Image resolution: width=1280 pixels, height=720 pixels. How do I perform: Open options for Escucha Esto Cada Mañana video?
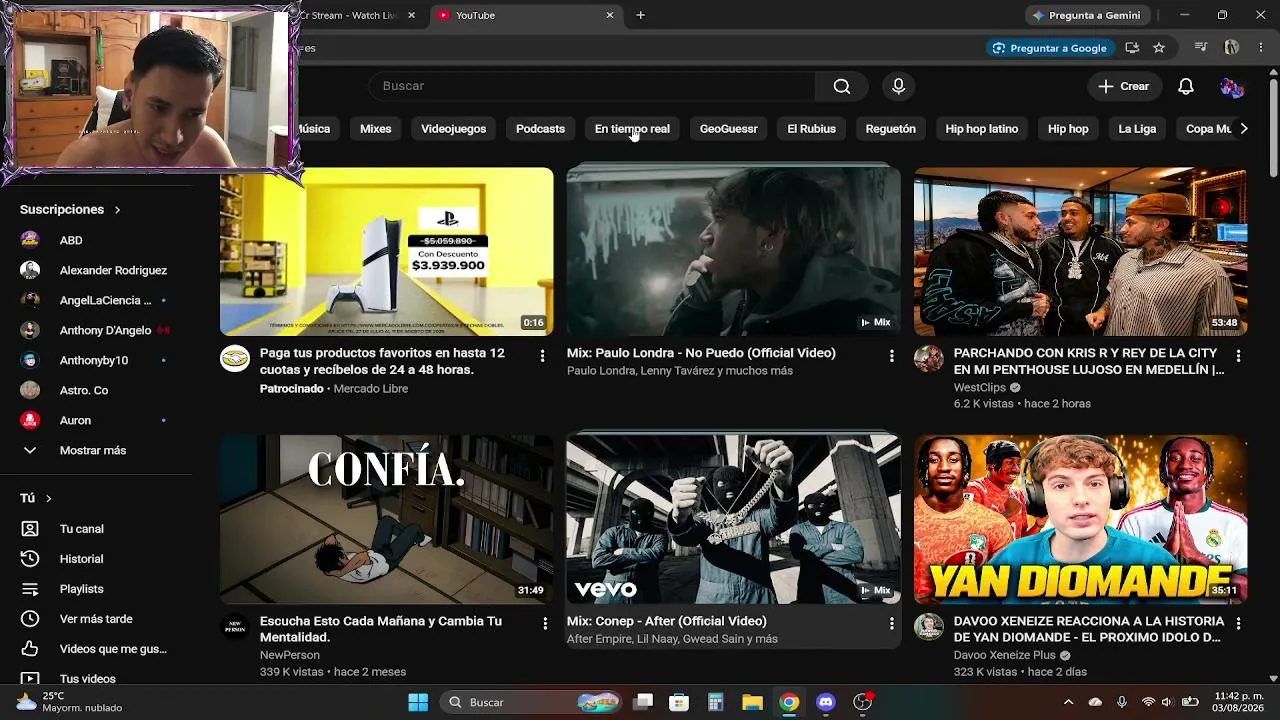544,624
